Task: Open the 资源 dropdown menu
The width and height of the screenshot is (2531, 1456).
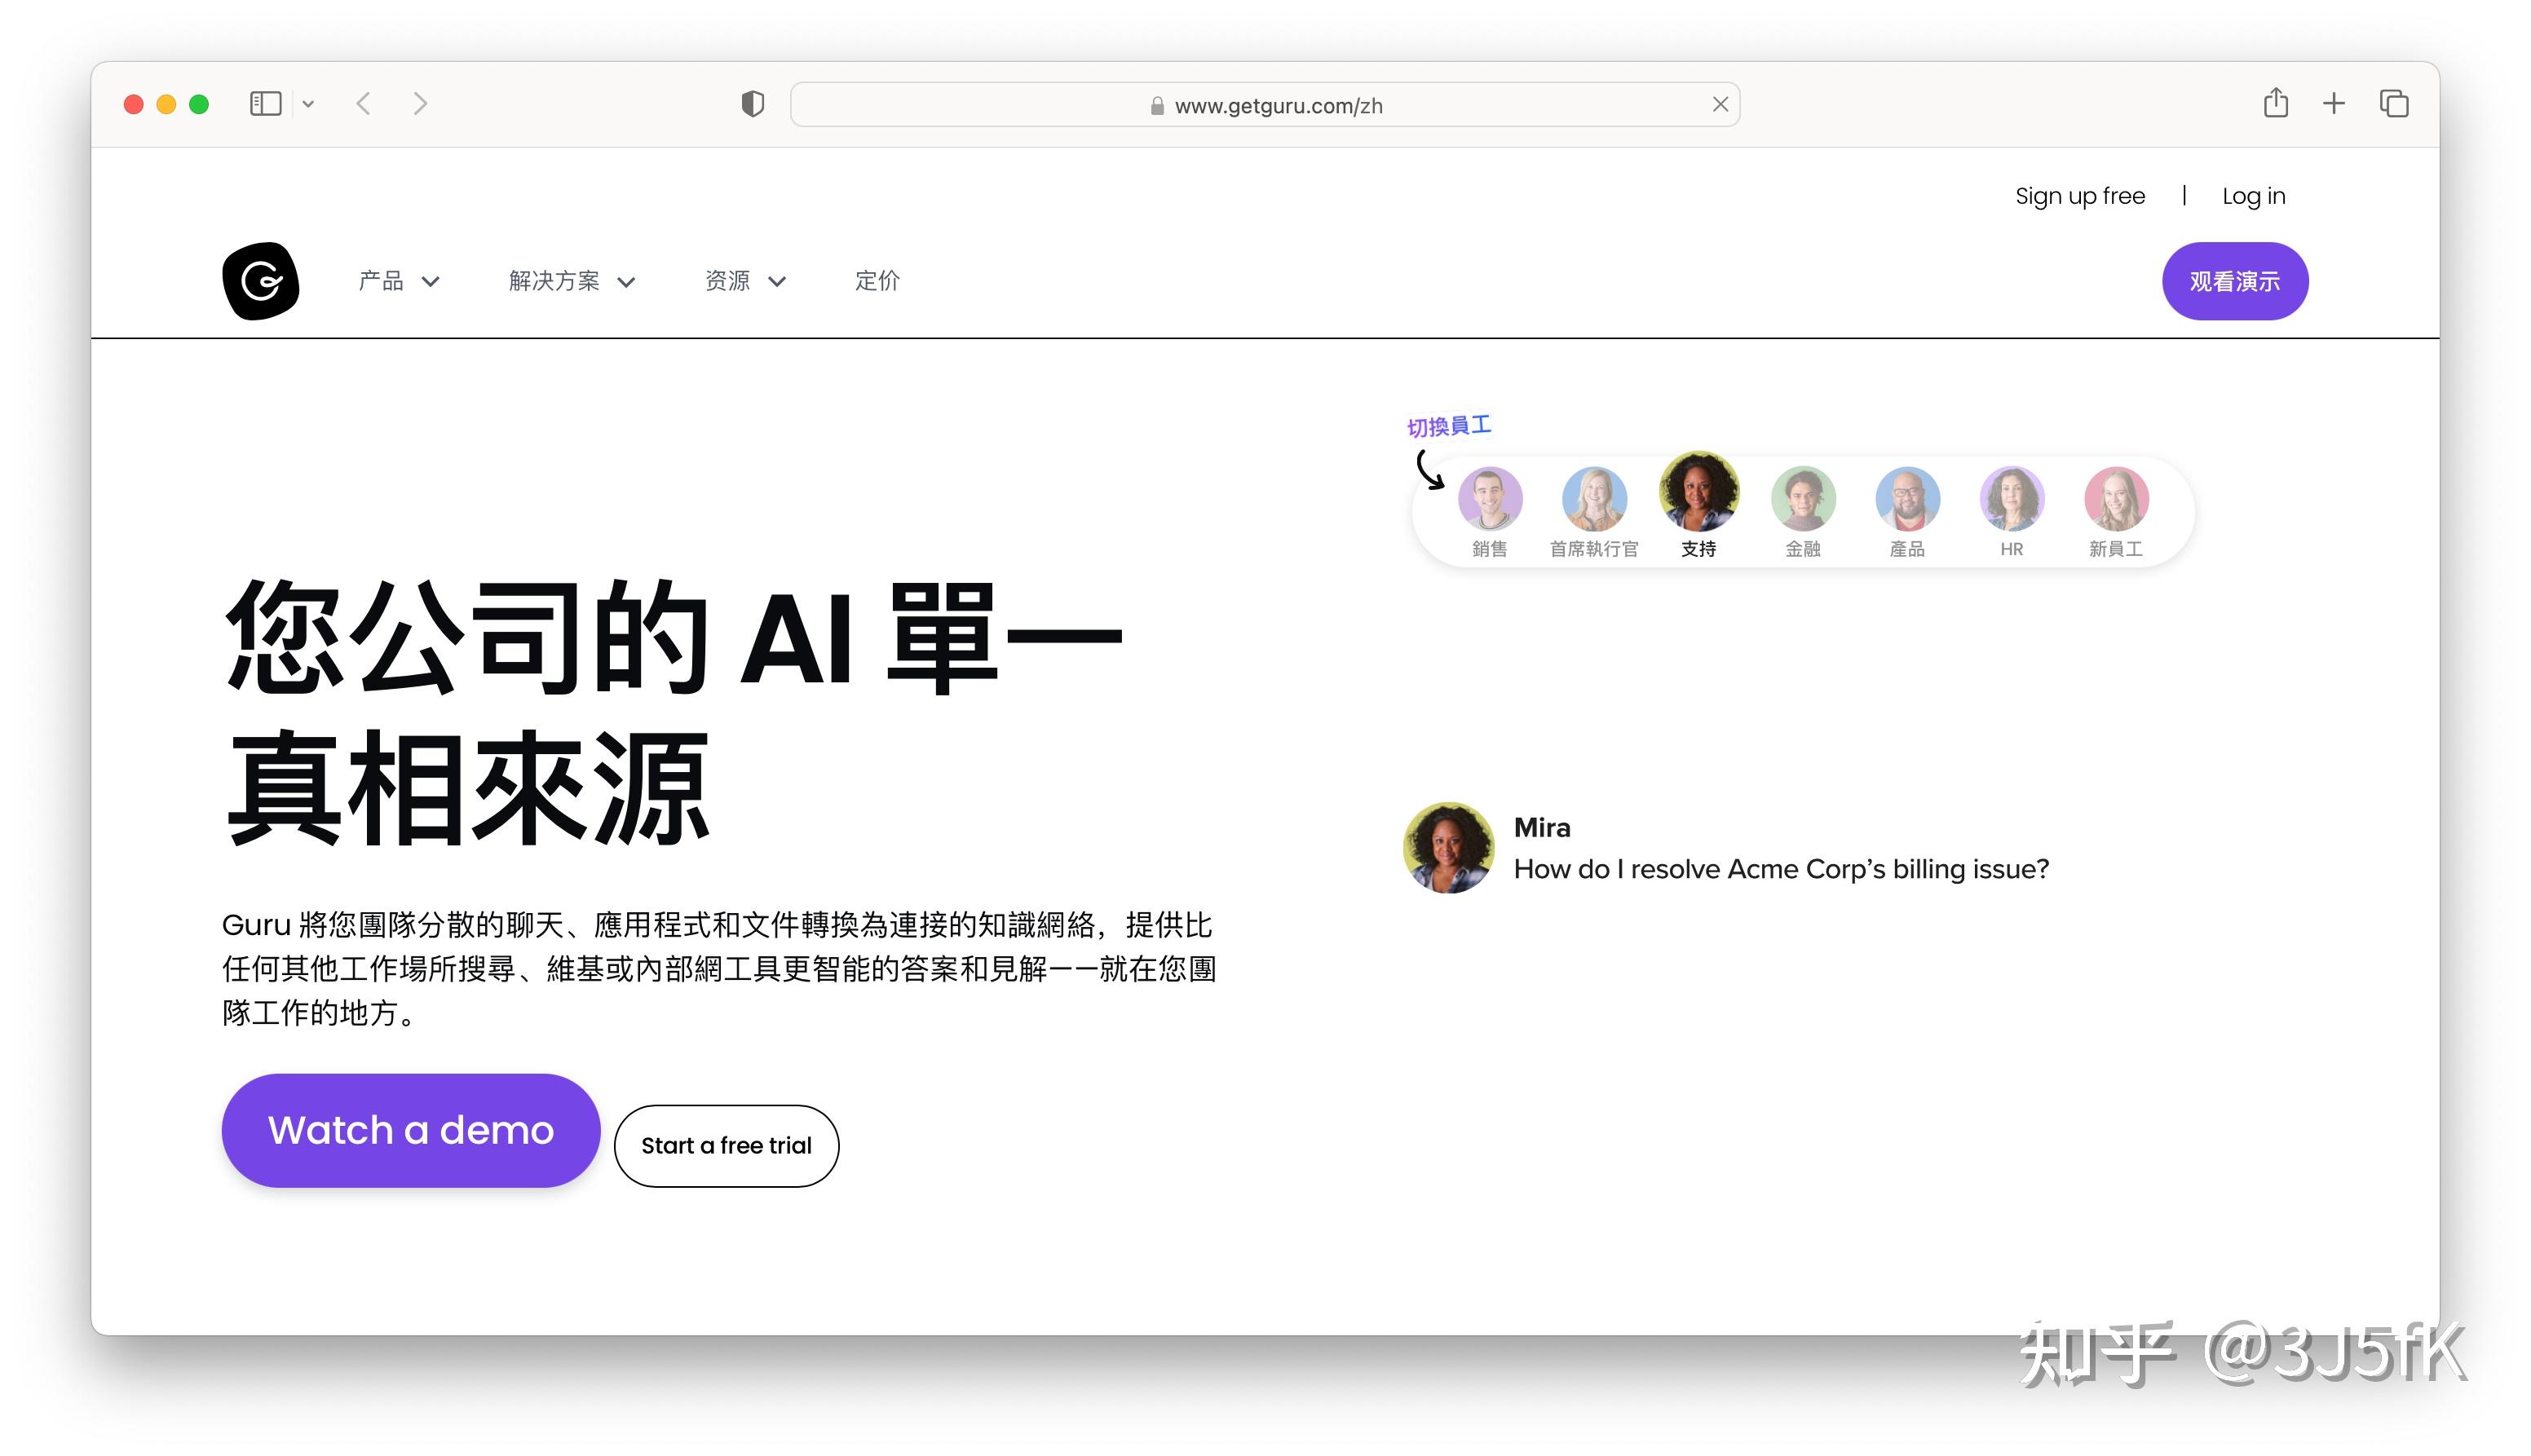Action: click(x=744, y=281)
